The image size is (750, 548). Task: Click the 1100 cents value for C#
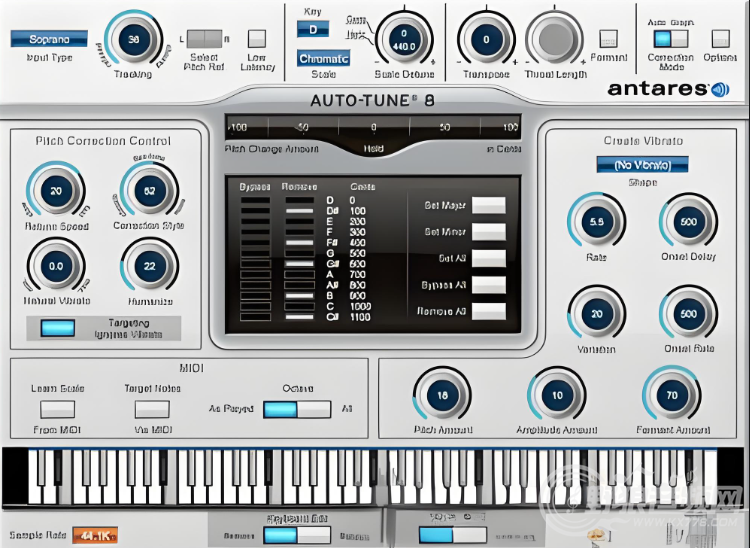point(360,317)
